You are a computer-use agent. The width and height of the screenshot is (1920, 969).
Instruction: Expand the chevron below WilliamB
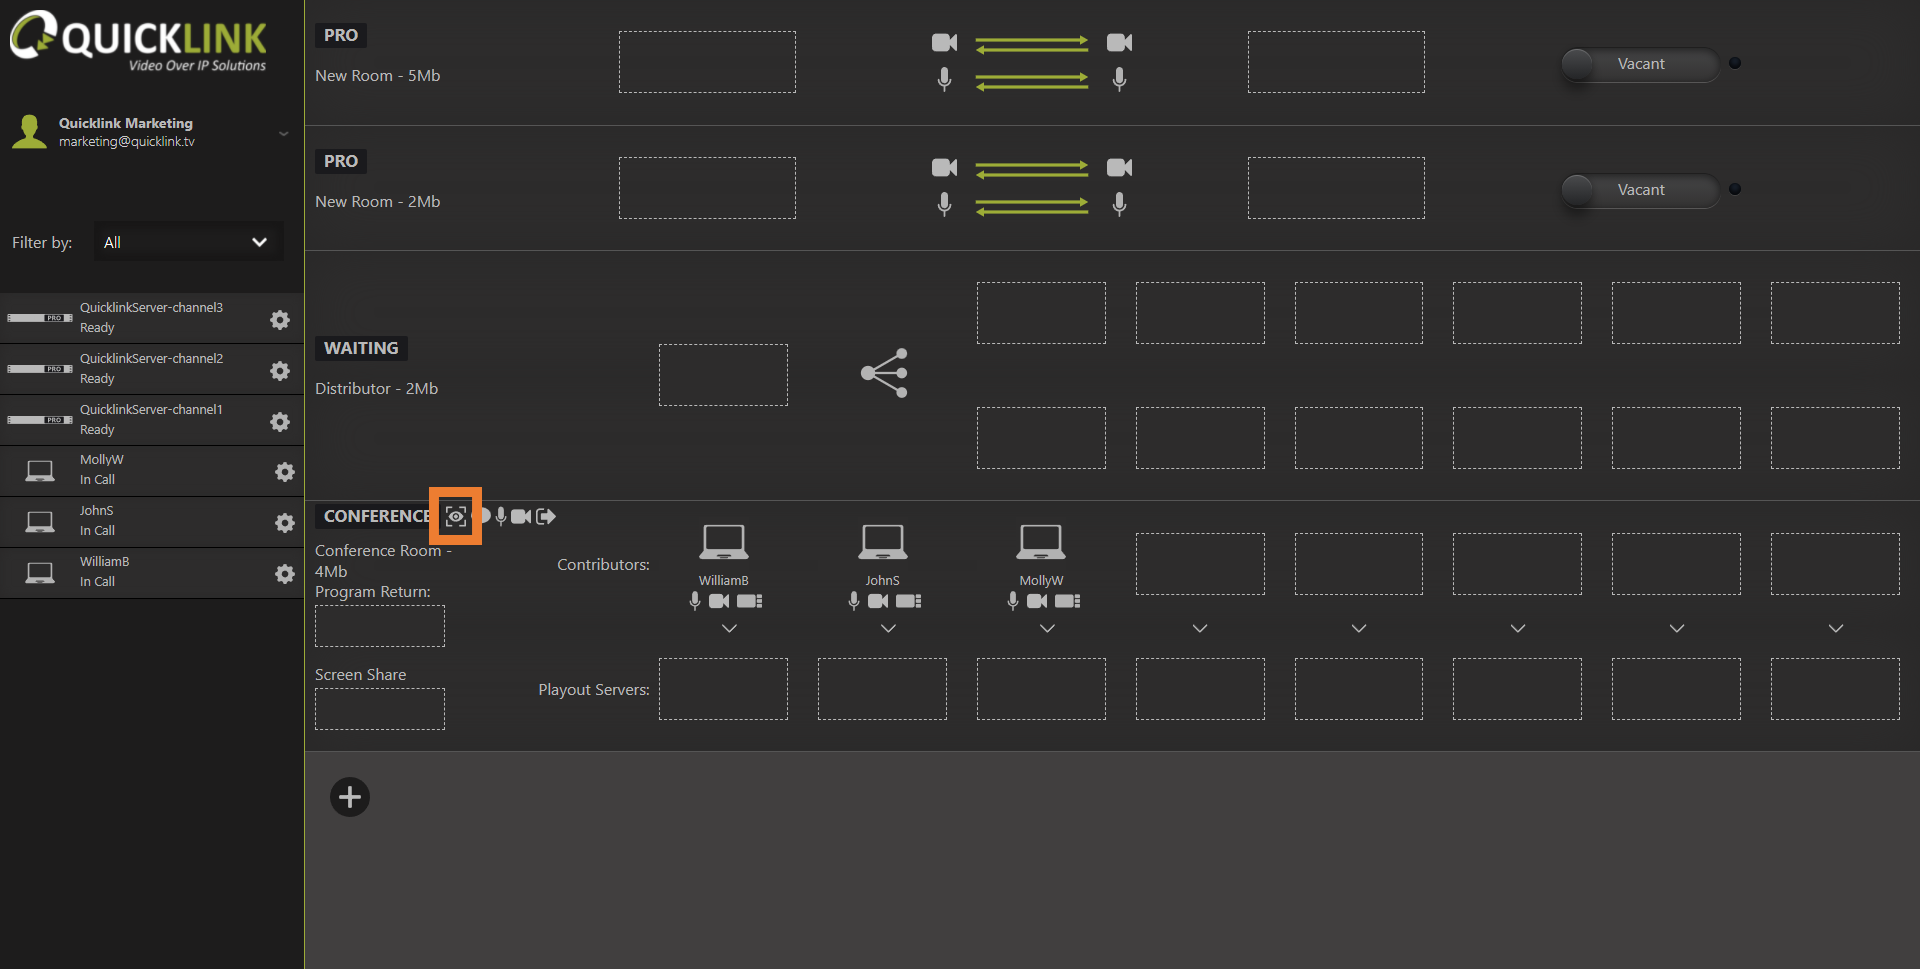point(729,628)
